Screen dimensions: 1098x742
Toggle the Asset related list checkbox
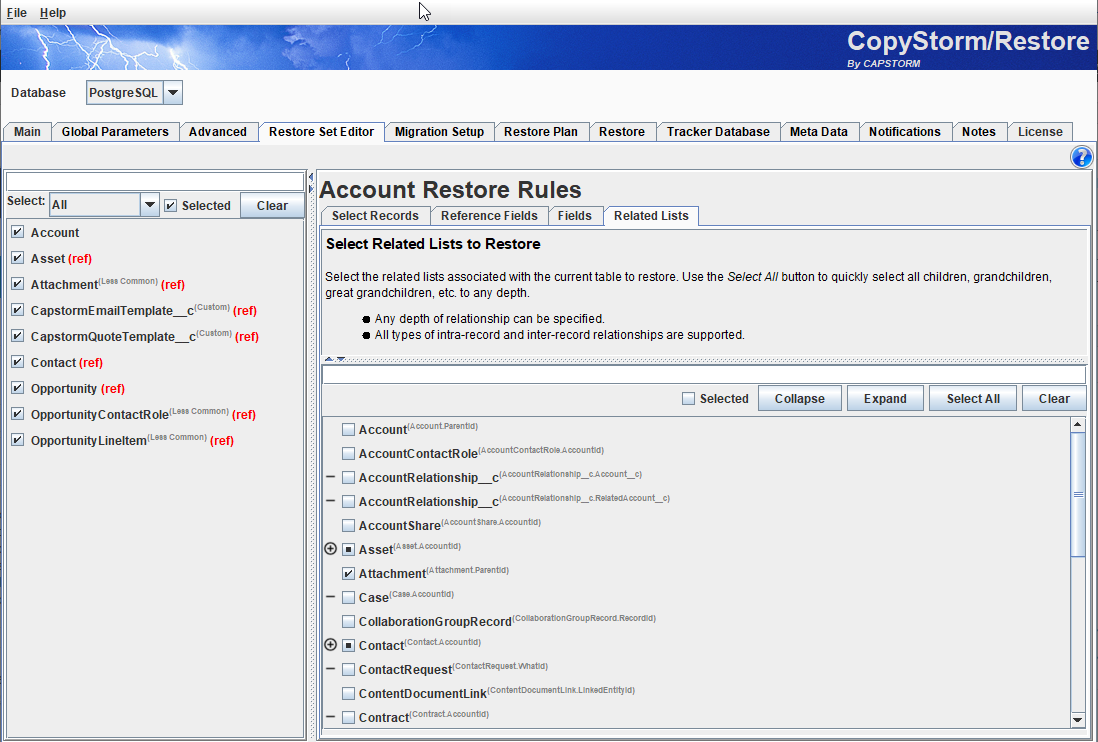[x=348, y=549]
